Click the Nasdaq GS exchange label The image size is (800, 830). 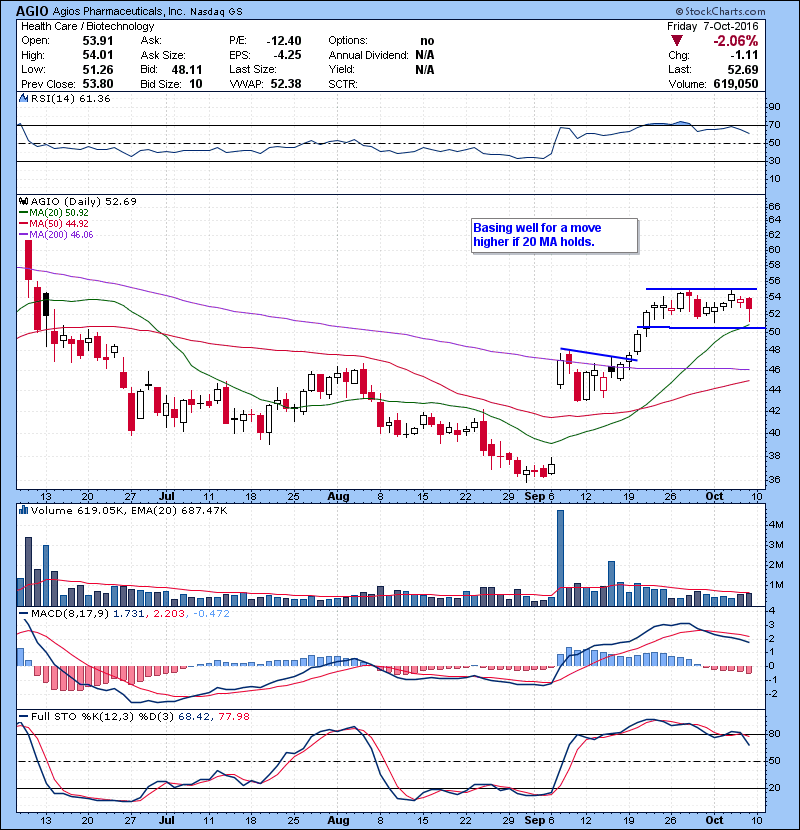pos(216,12)
